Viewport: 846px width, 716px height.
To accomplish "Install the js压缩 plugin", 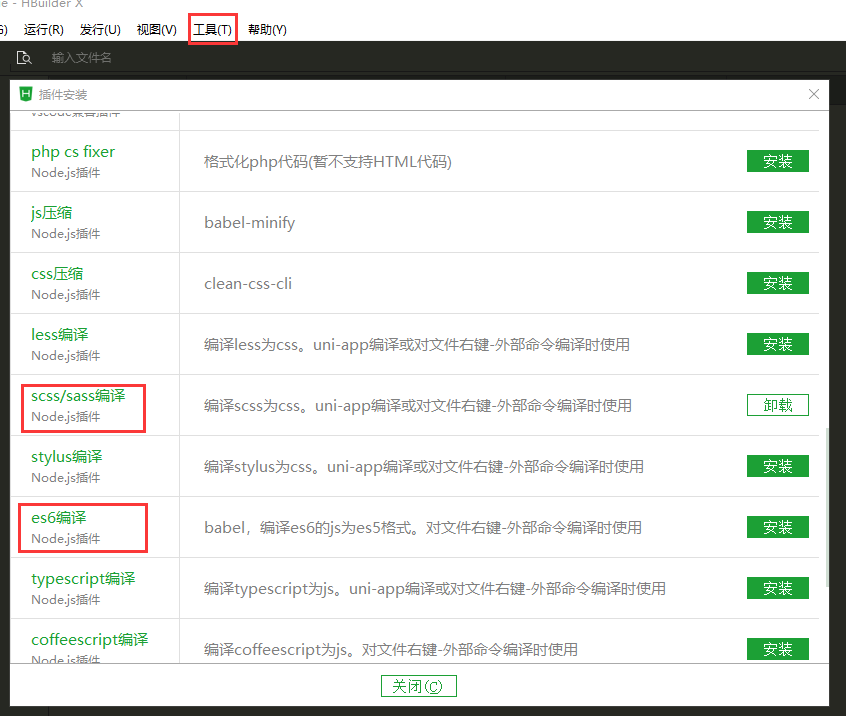I will point(777,222).
